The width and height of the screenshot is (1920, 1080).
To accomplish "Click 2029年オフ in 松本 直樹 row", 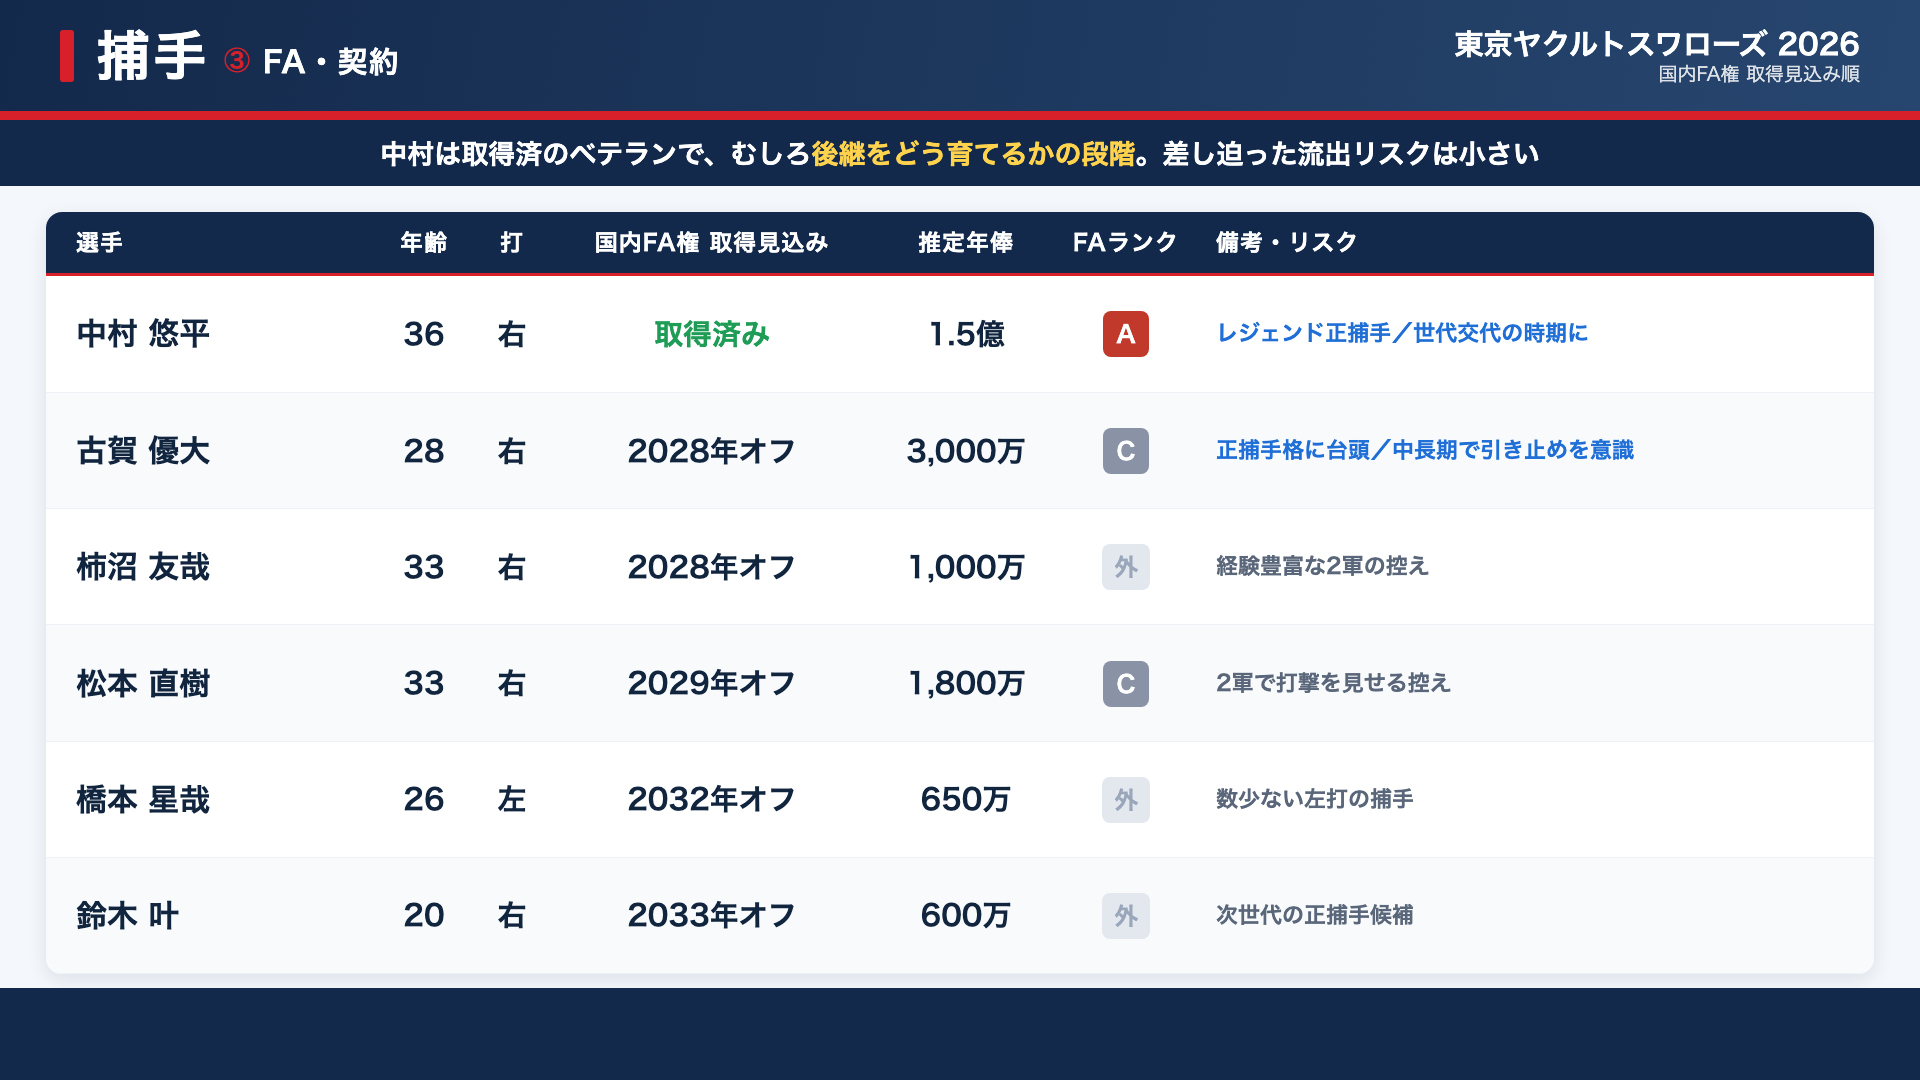I will (x=711, y=684).
